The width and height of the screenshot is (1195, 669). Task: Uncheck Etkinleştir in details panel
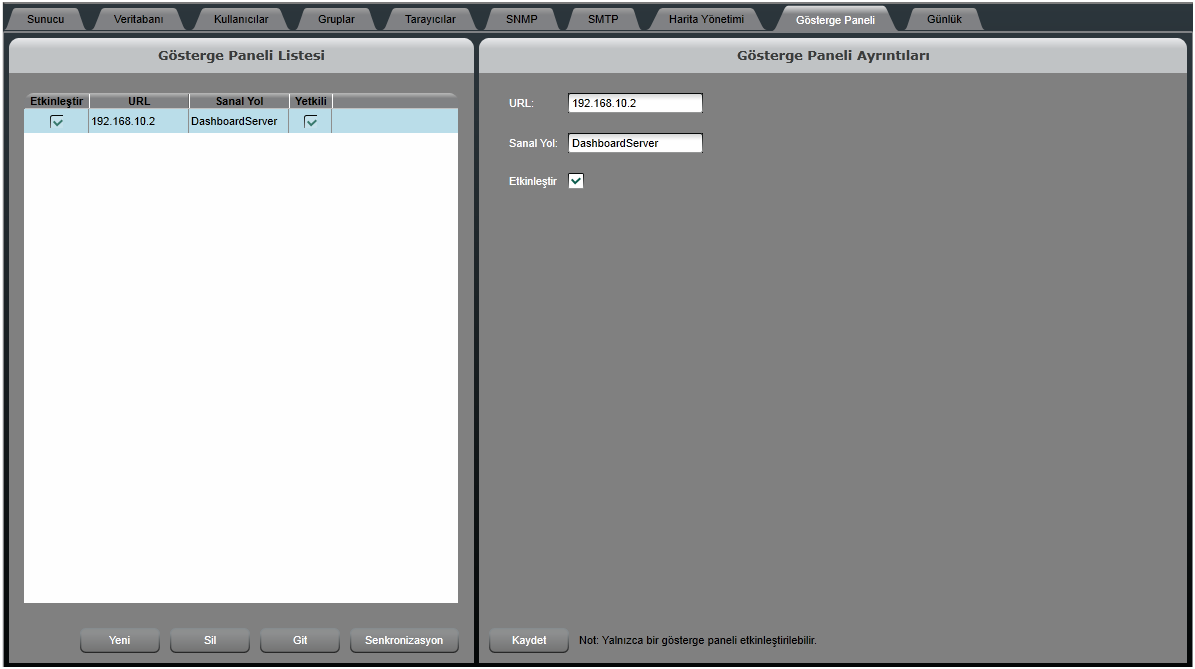tap(576, 181)
